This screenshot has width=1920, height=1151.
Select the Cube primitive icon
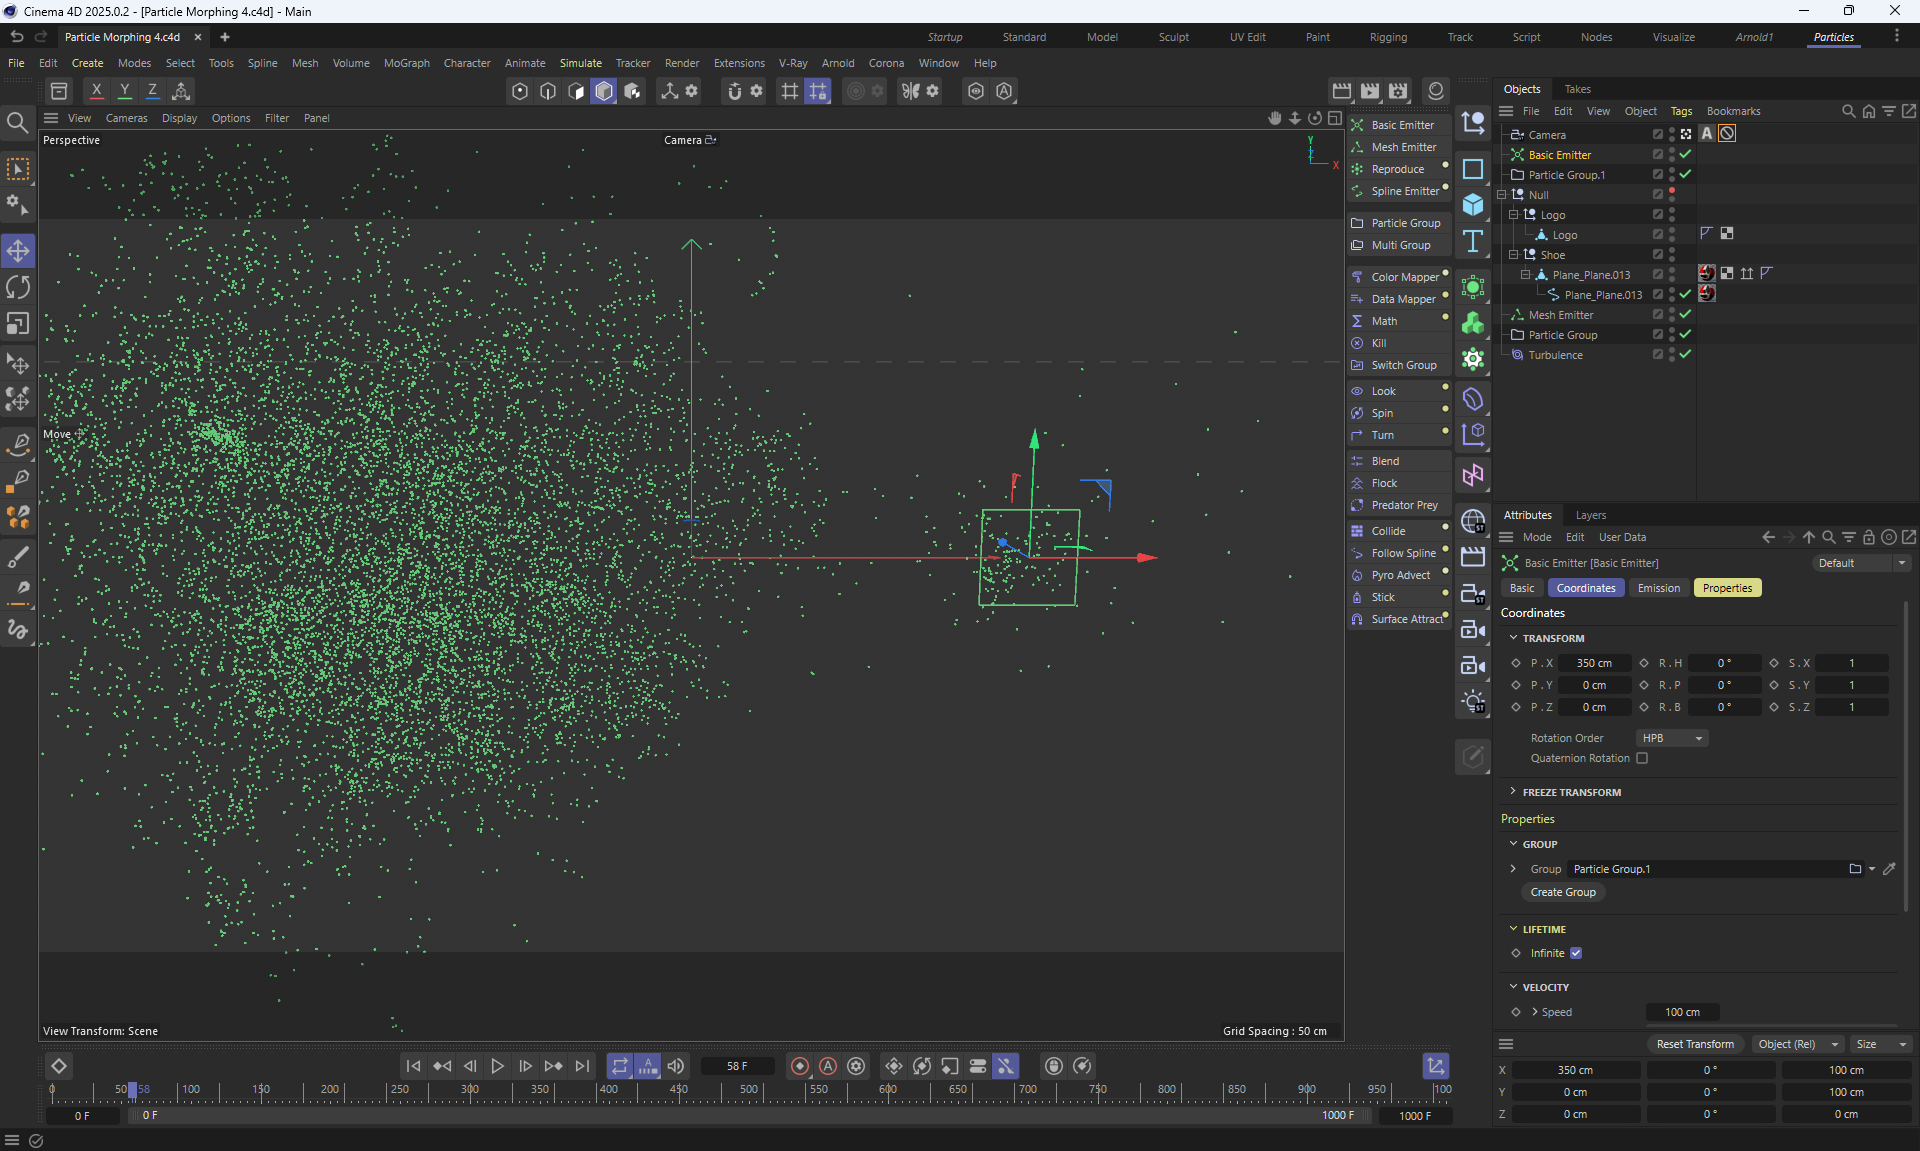(1473, 205)
